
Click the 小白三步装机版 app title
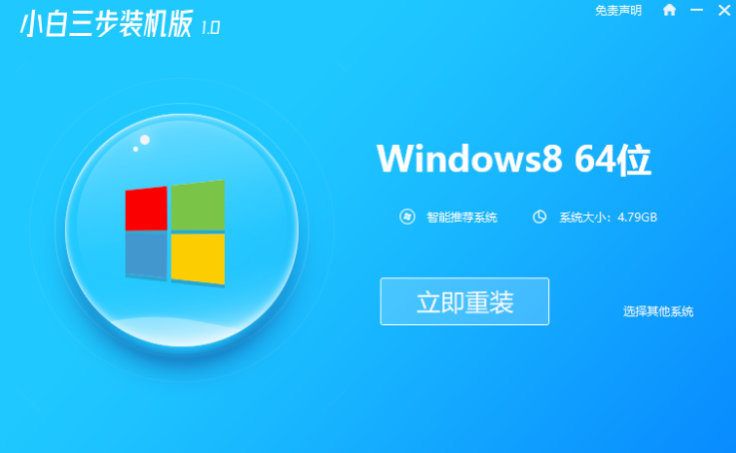(107, 23)
